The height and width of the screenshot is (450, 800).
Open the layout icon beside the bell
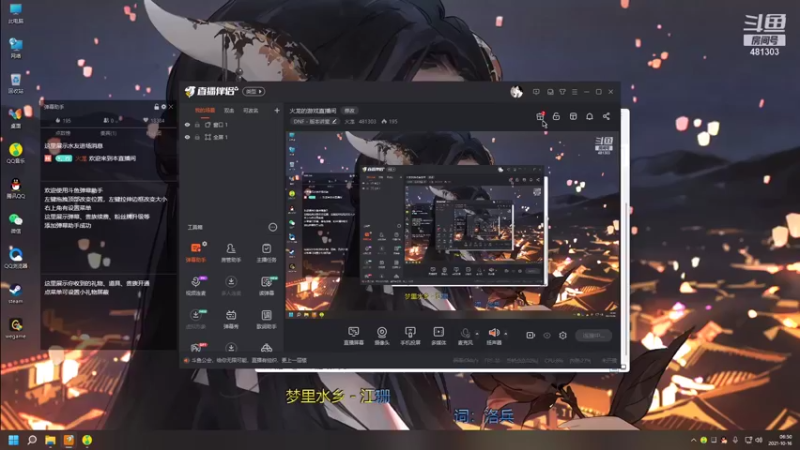573,116
